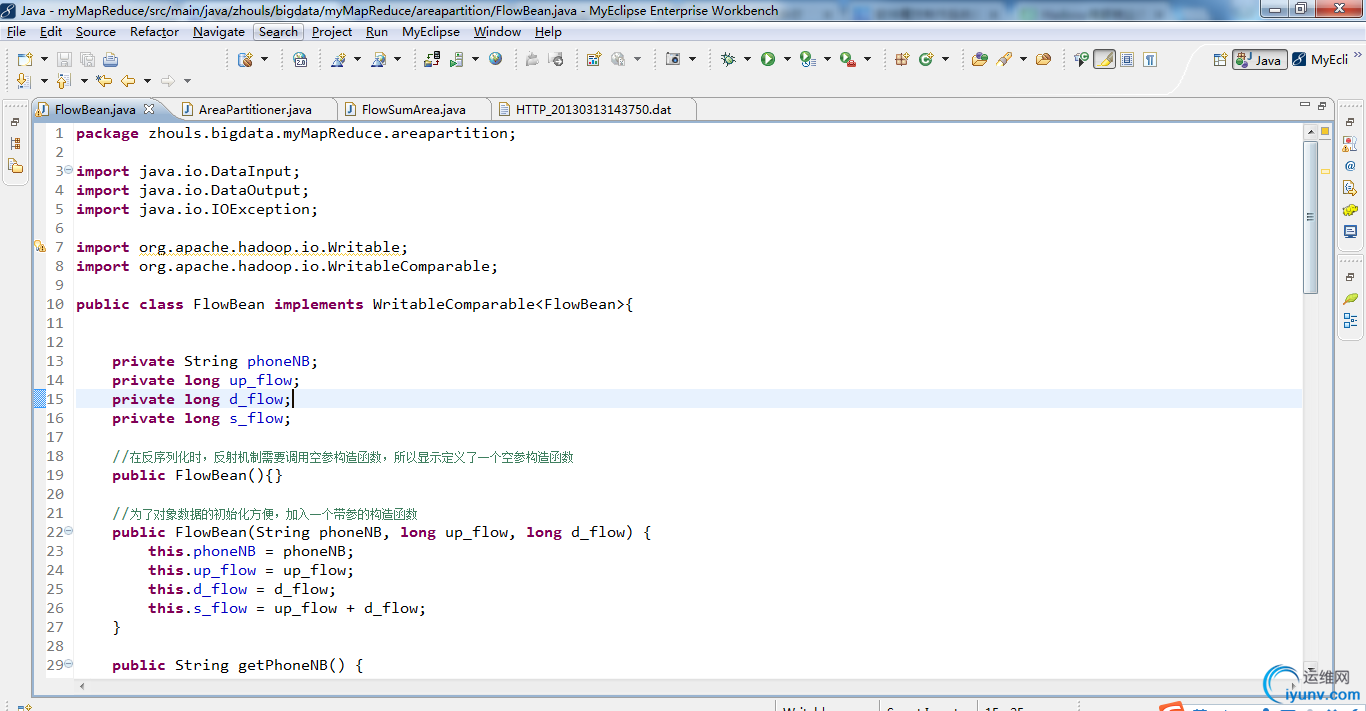The width and height of the screenshot is (1366, 711).
Task: Click the New wizard toolbar icon
Action: (25, 60)
